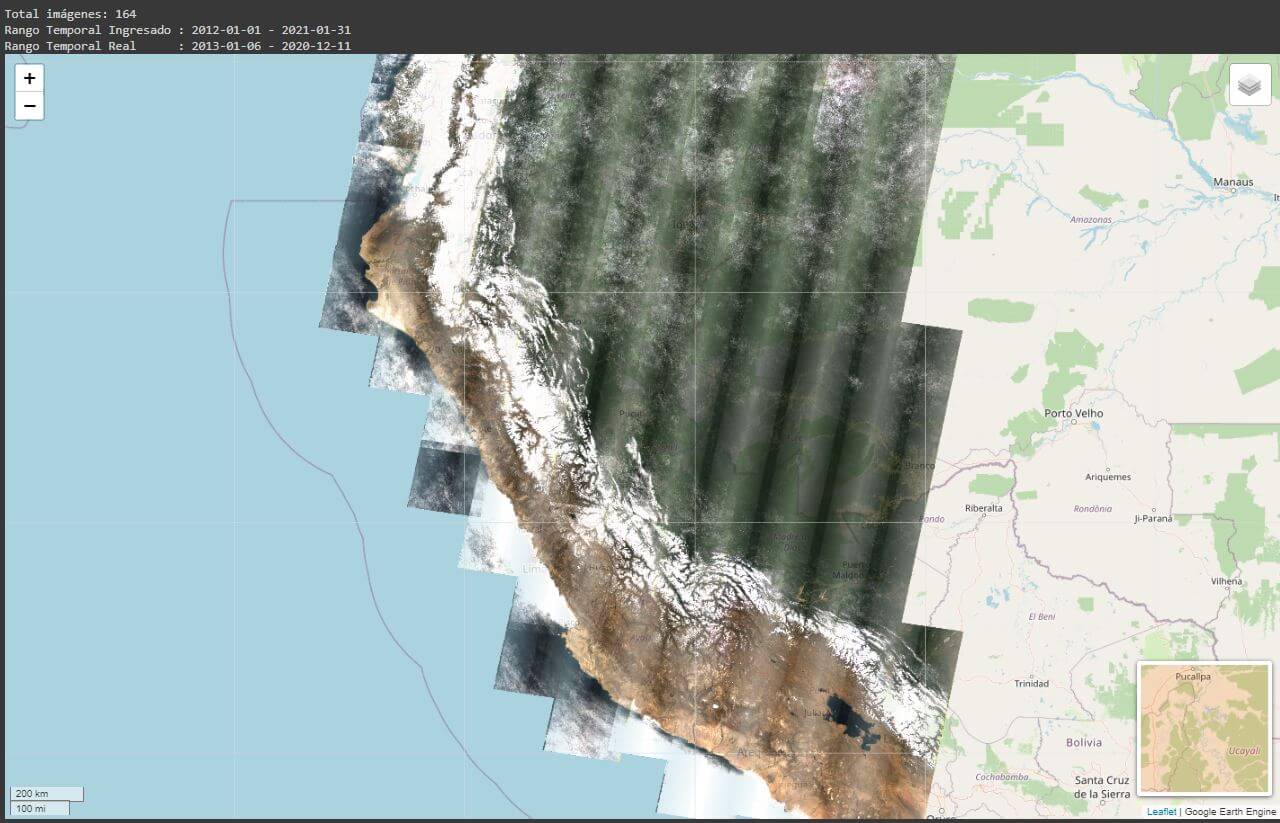Image resolution: width=1280 pixels, height=823 pixels.
Task: Click the minimap overview thumbnail
Action: pos(1204,728)
